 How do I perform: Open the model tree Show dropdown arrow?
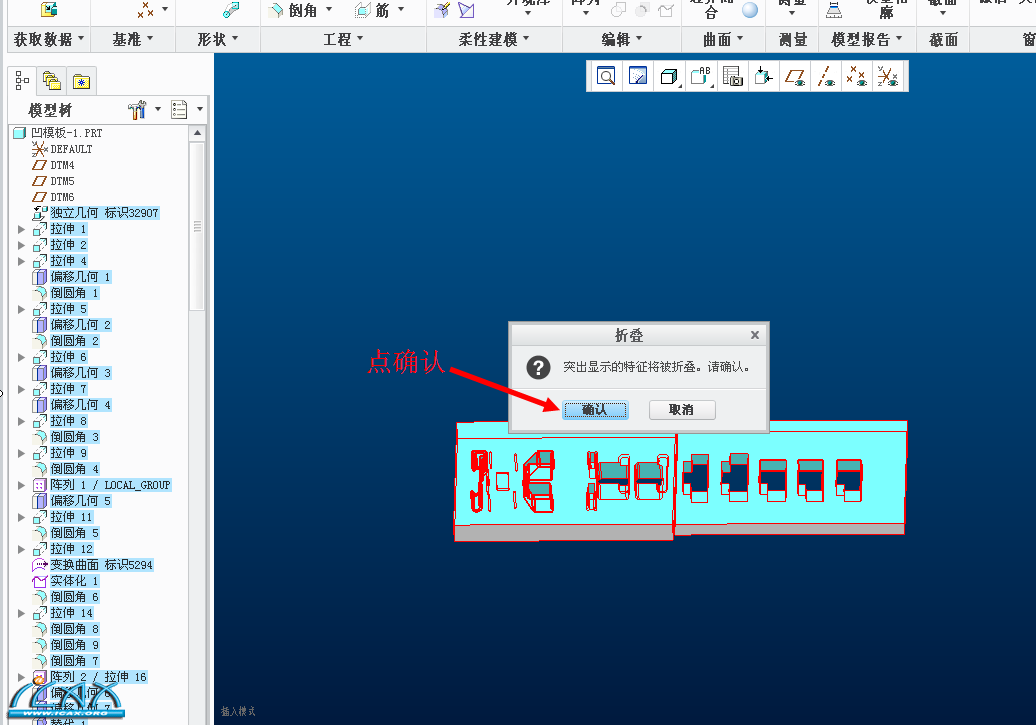click(x=200, y=109)
